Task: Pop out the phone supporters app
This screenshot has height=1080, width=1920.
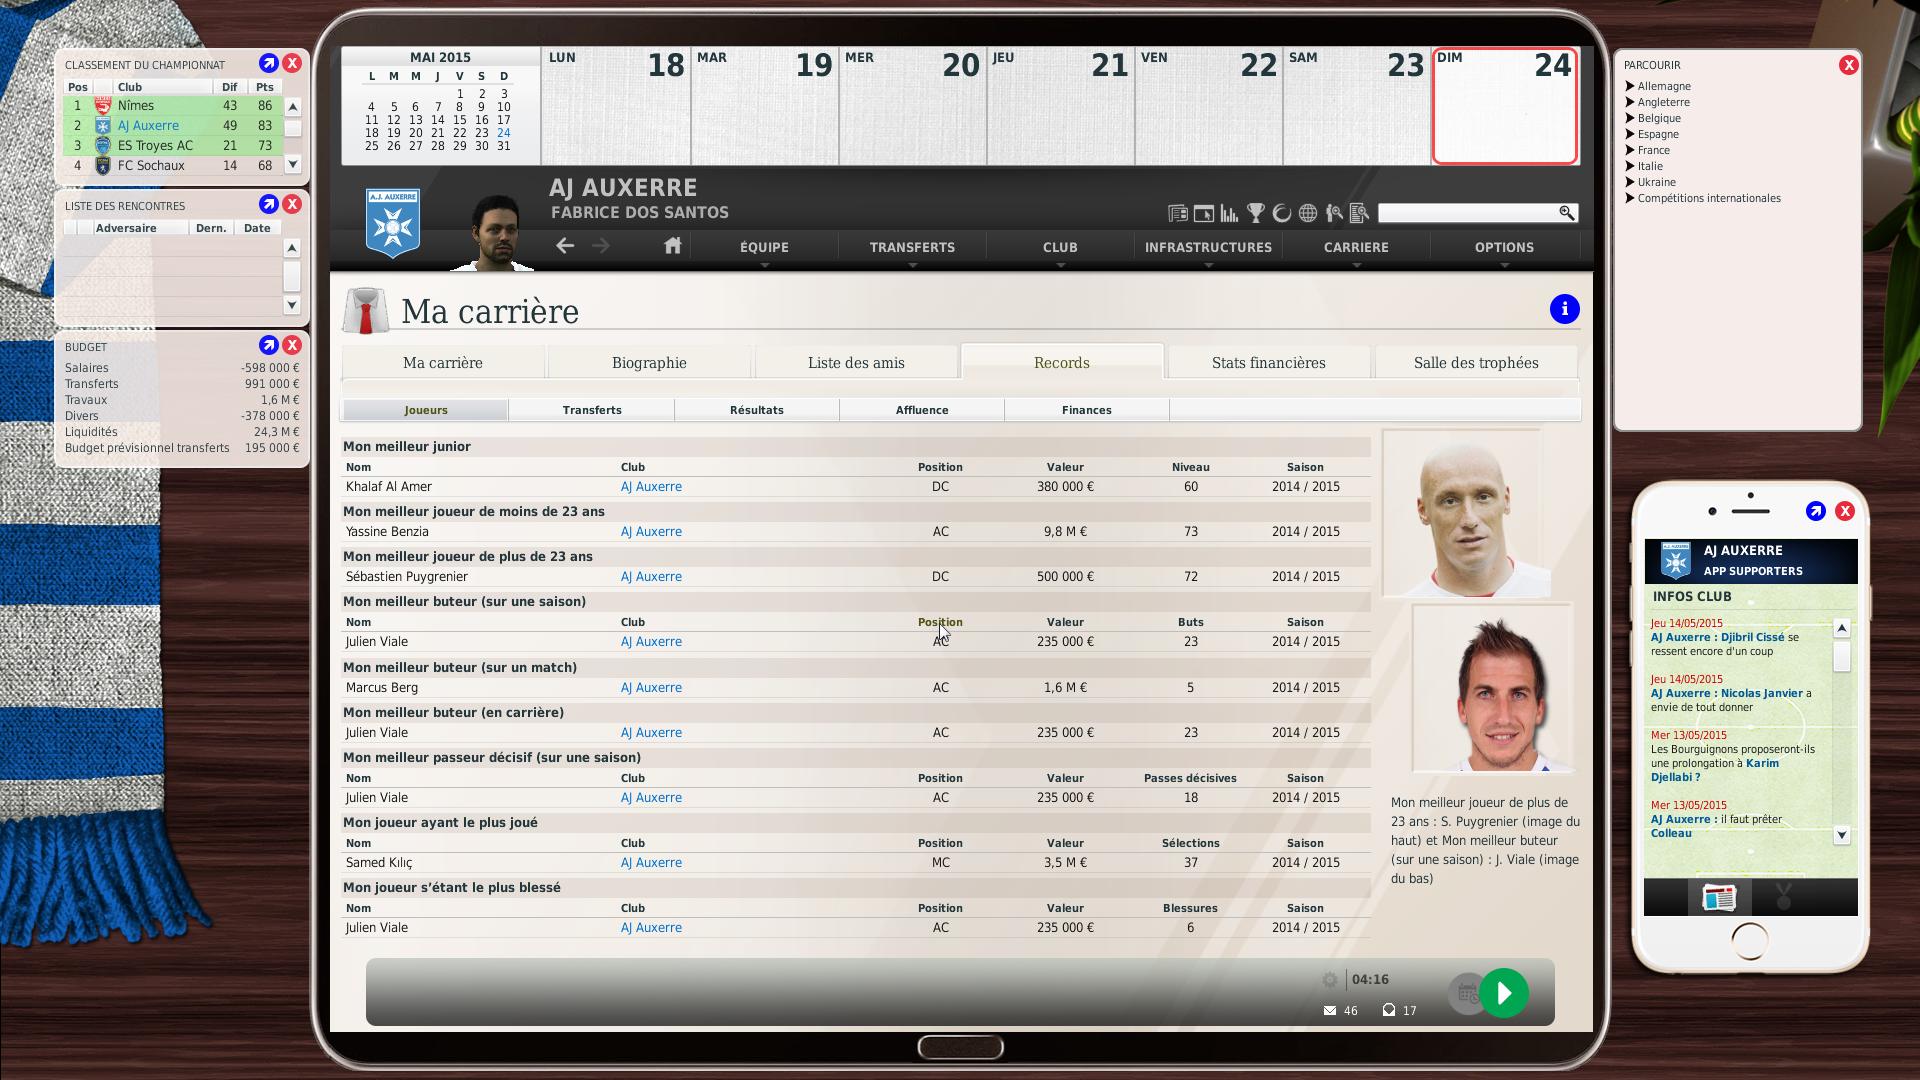Action: point(1816,511)
